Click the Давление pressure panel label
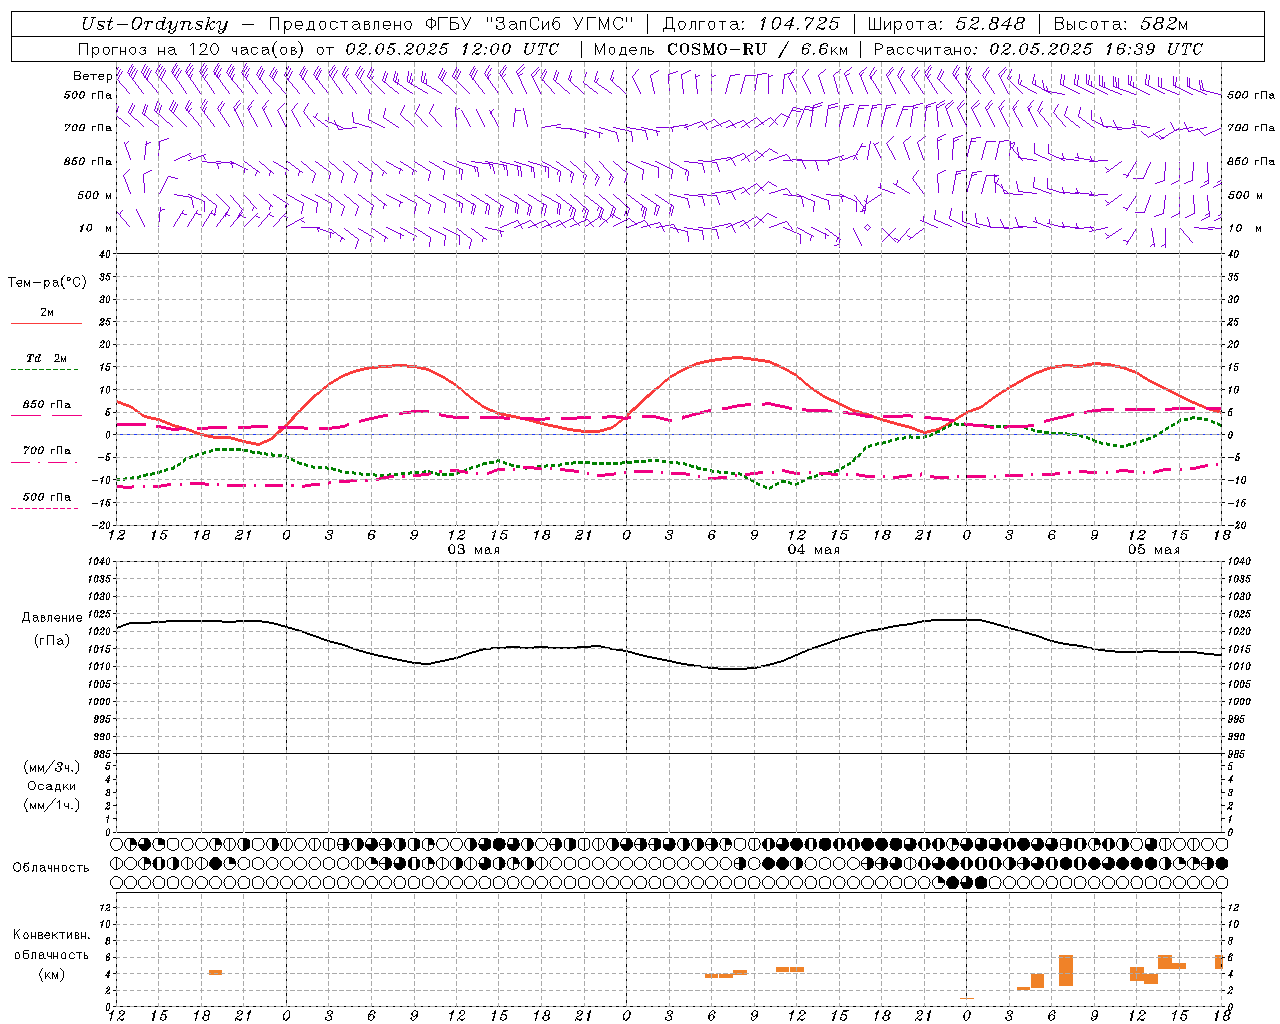 point(52,618)
